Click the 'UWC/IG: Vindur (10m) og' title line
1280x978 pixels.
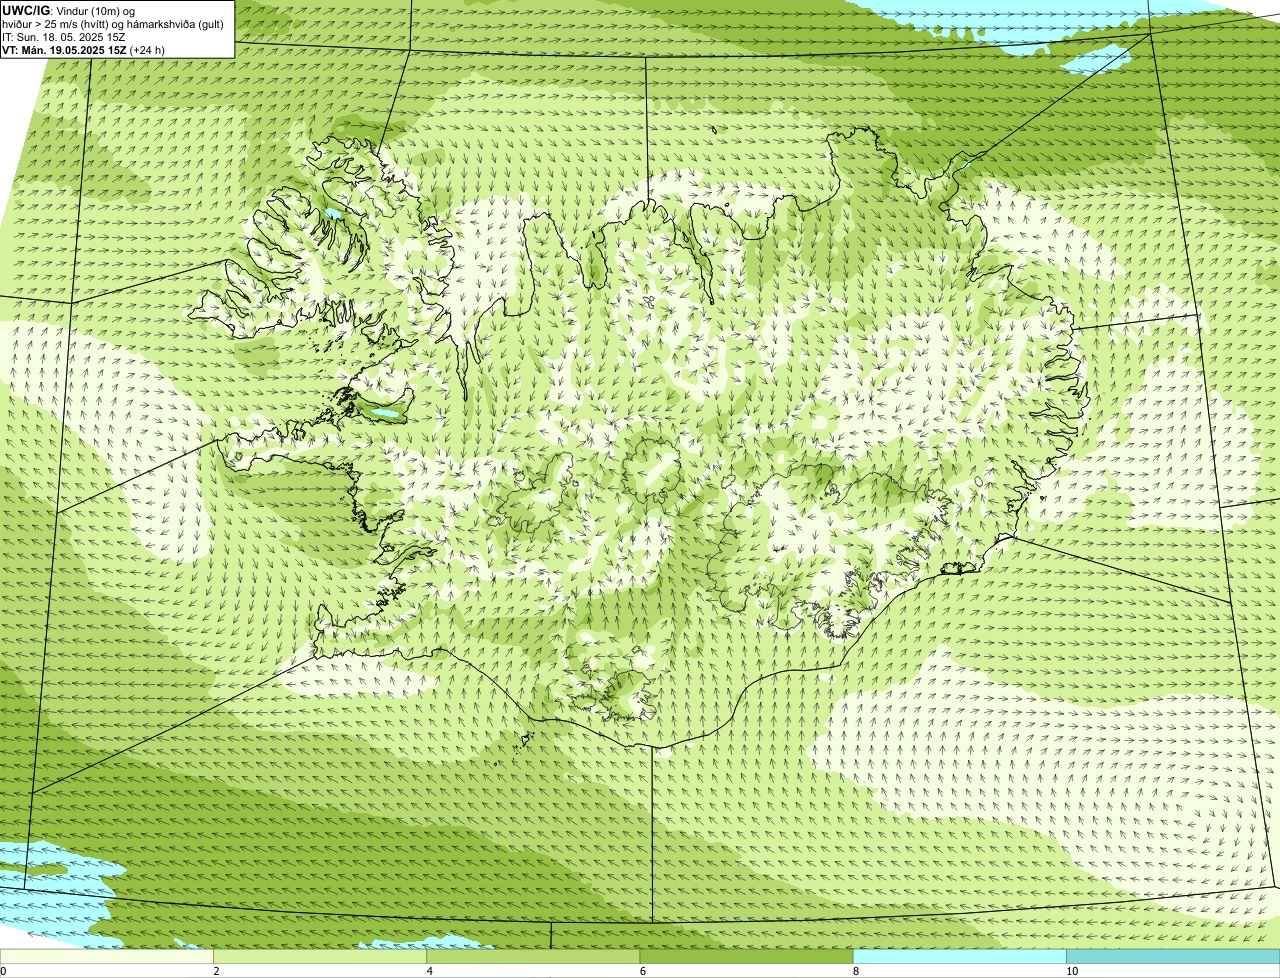point(69,10)
